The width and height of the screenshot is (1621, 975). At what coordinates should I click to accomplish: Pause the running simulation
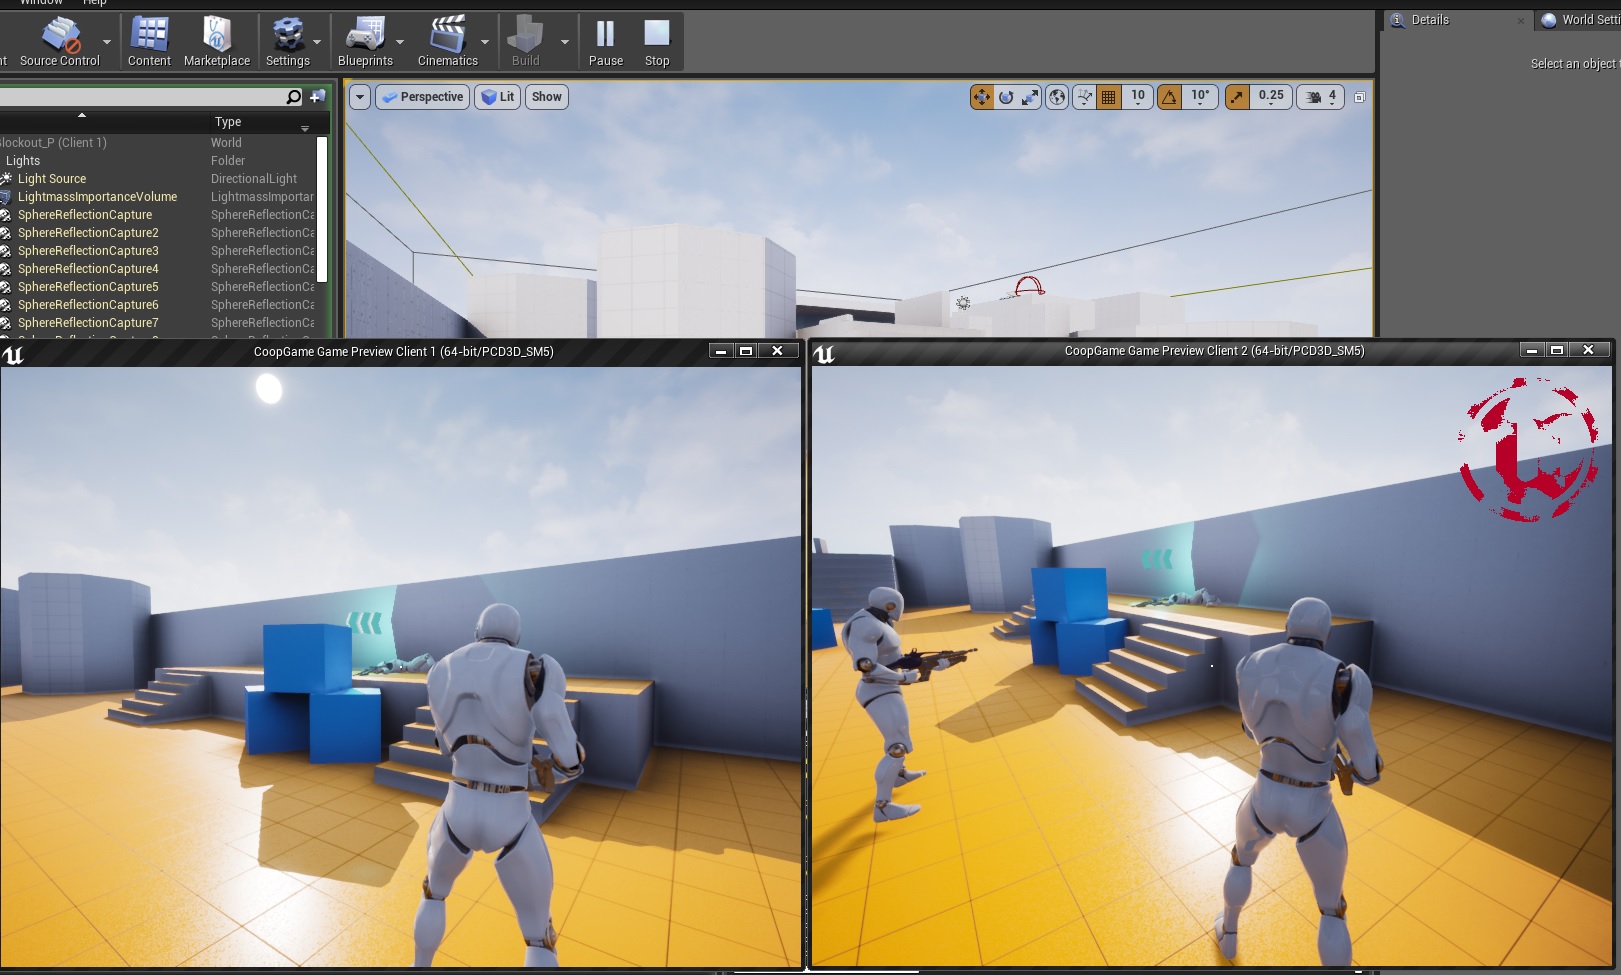606,42
